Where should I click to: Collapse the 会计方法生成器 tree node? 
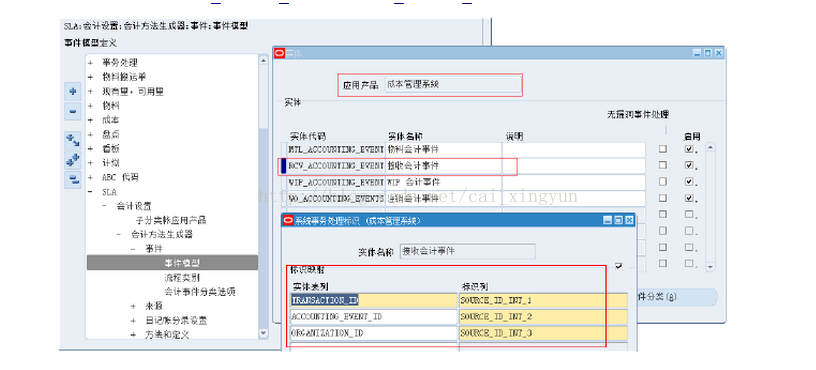(119, 234)
